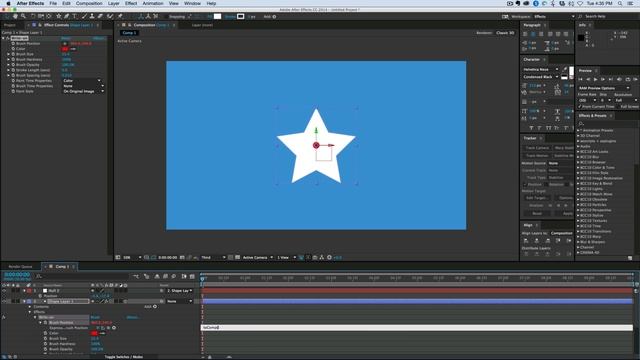Click the white Fill color swatch

(218, 16)
